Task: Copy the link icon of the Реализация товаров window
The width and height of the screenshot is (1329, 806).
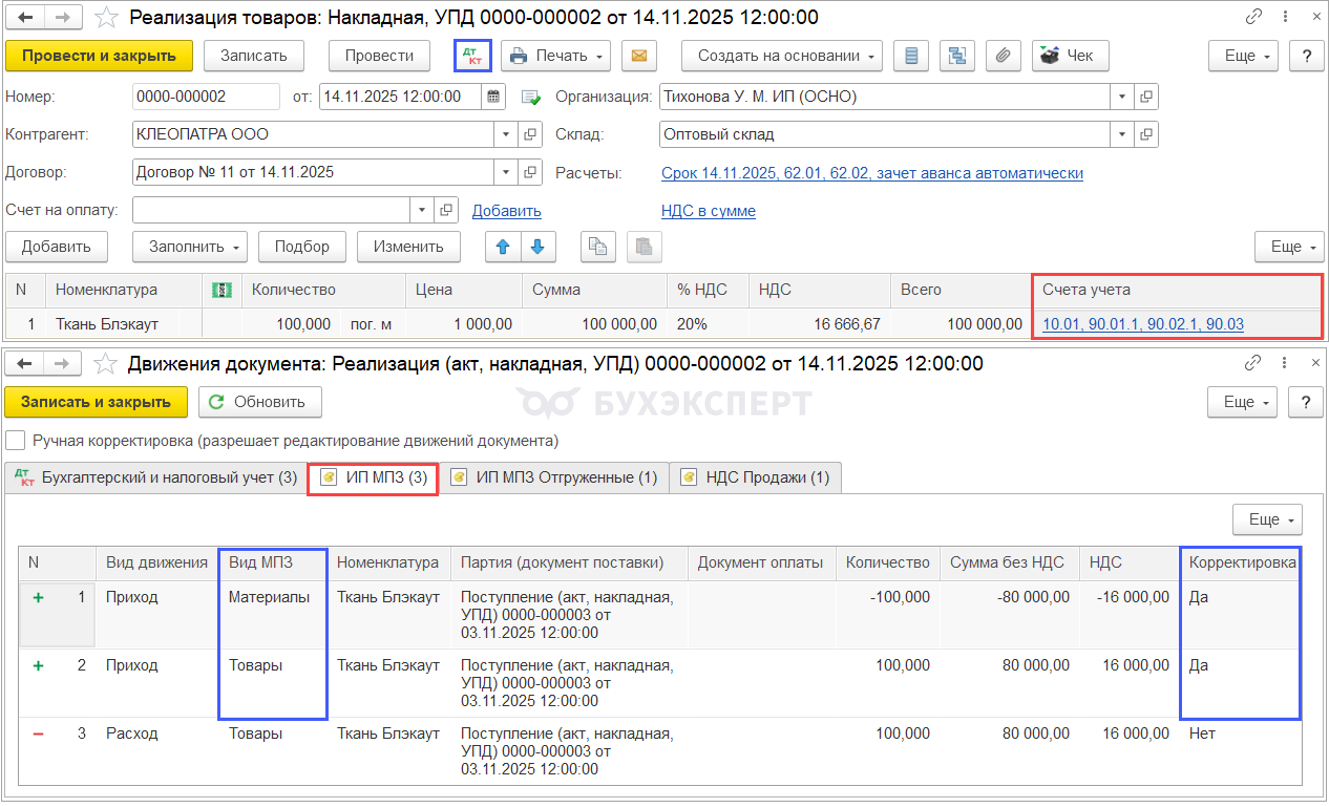Action: 1254,17
